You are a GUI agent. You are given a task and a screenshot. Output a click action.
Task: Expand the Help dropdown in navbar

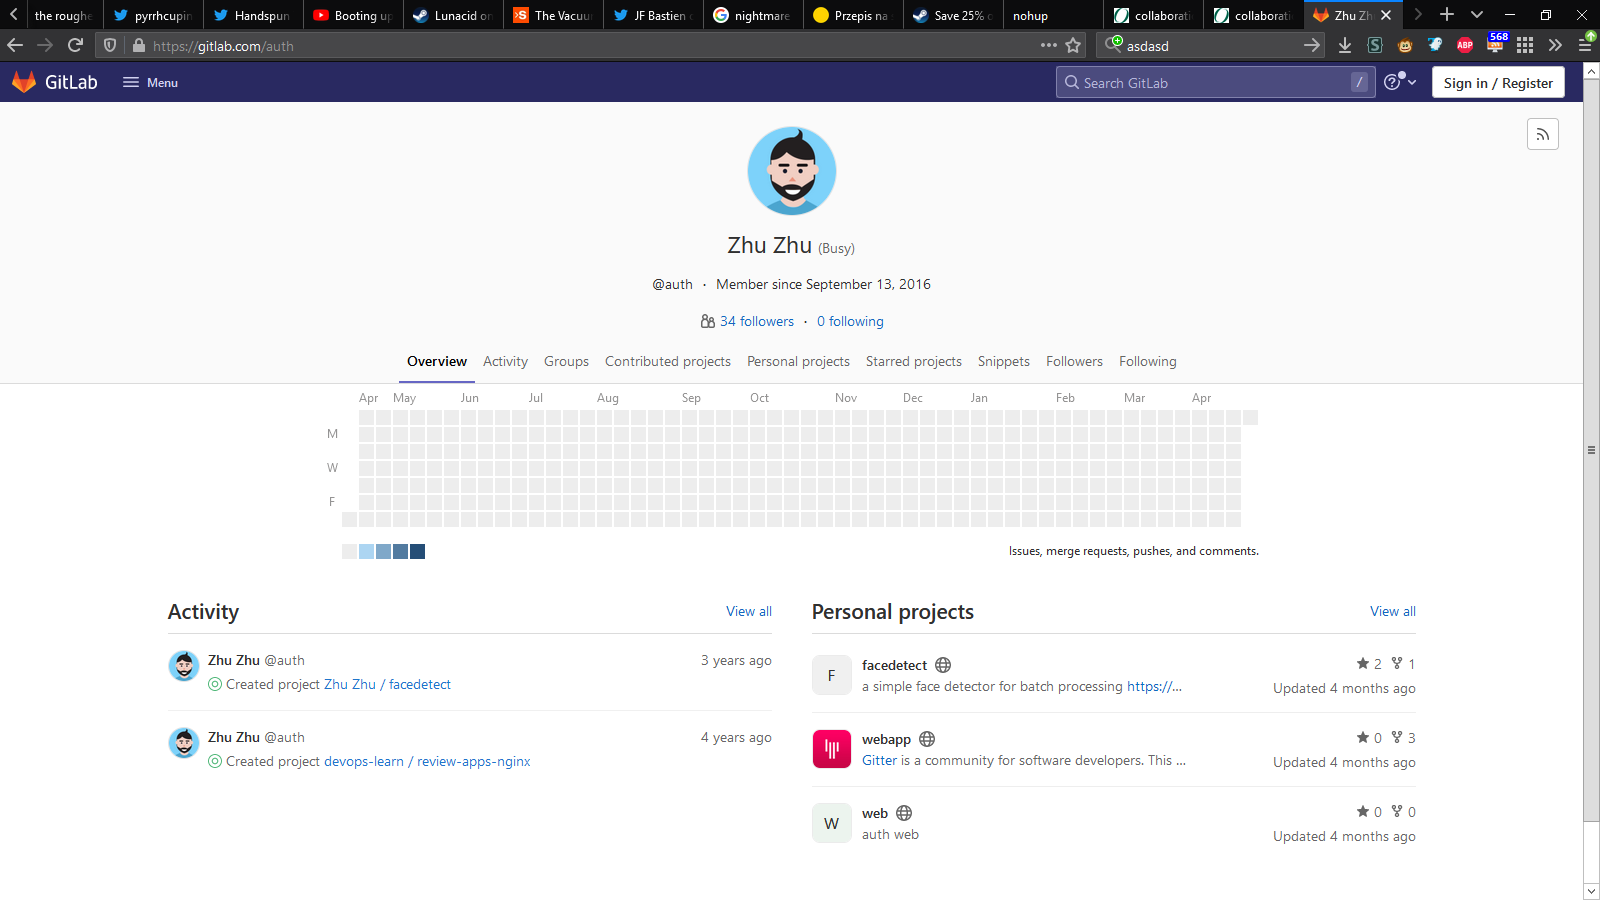click(x=1400, y=82)
